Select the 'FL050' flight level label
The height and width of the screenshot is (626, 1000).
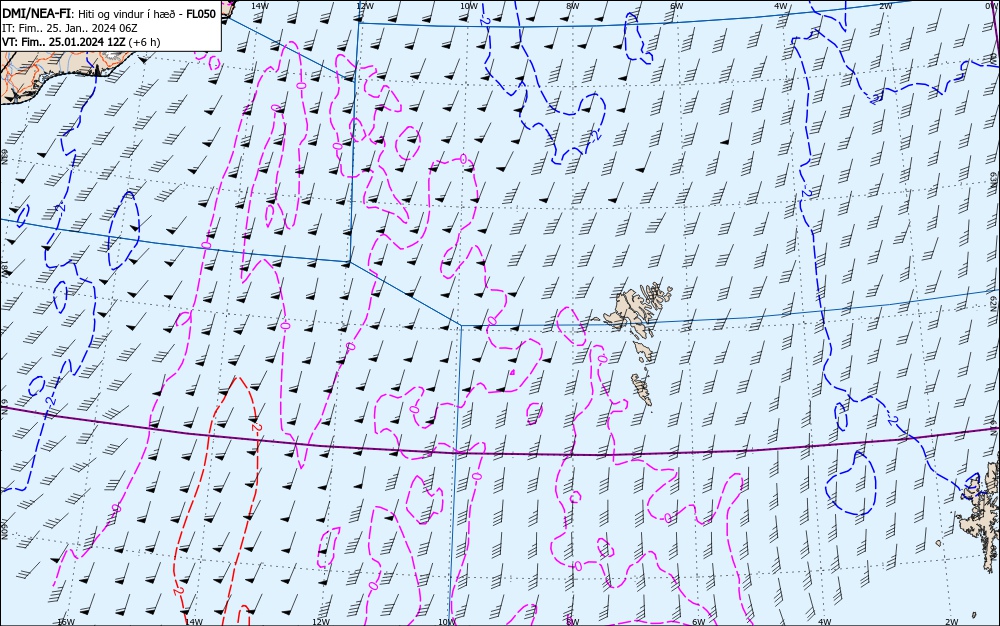tap(201, 14)
